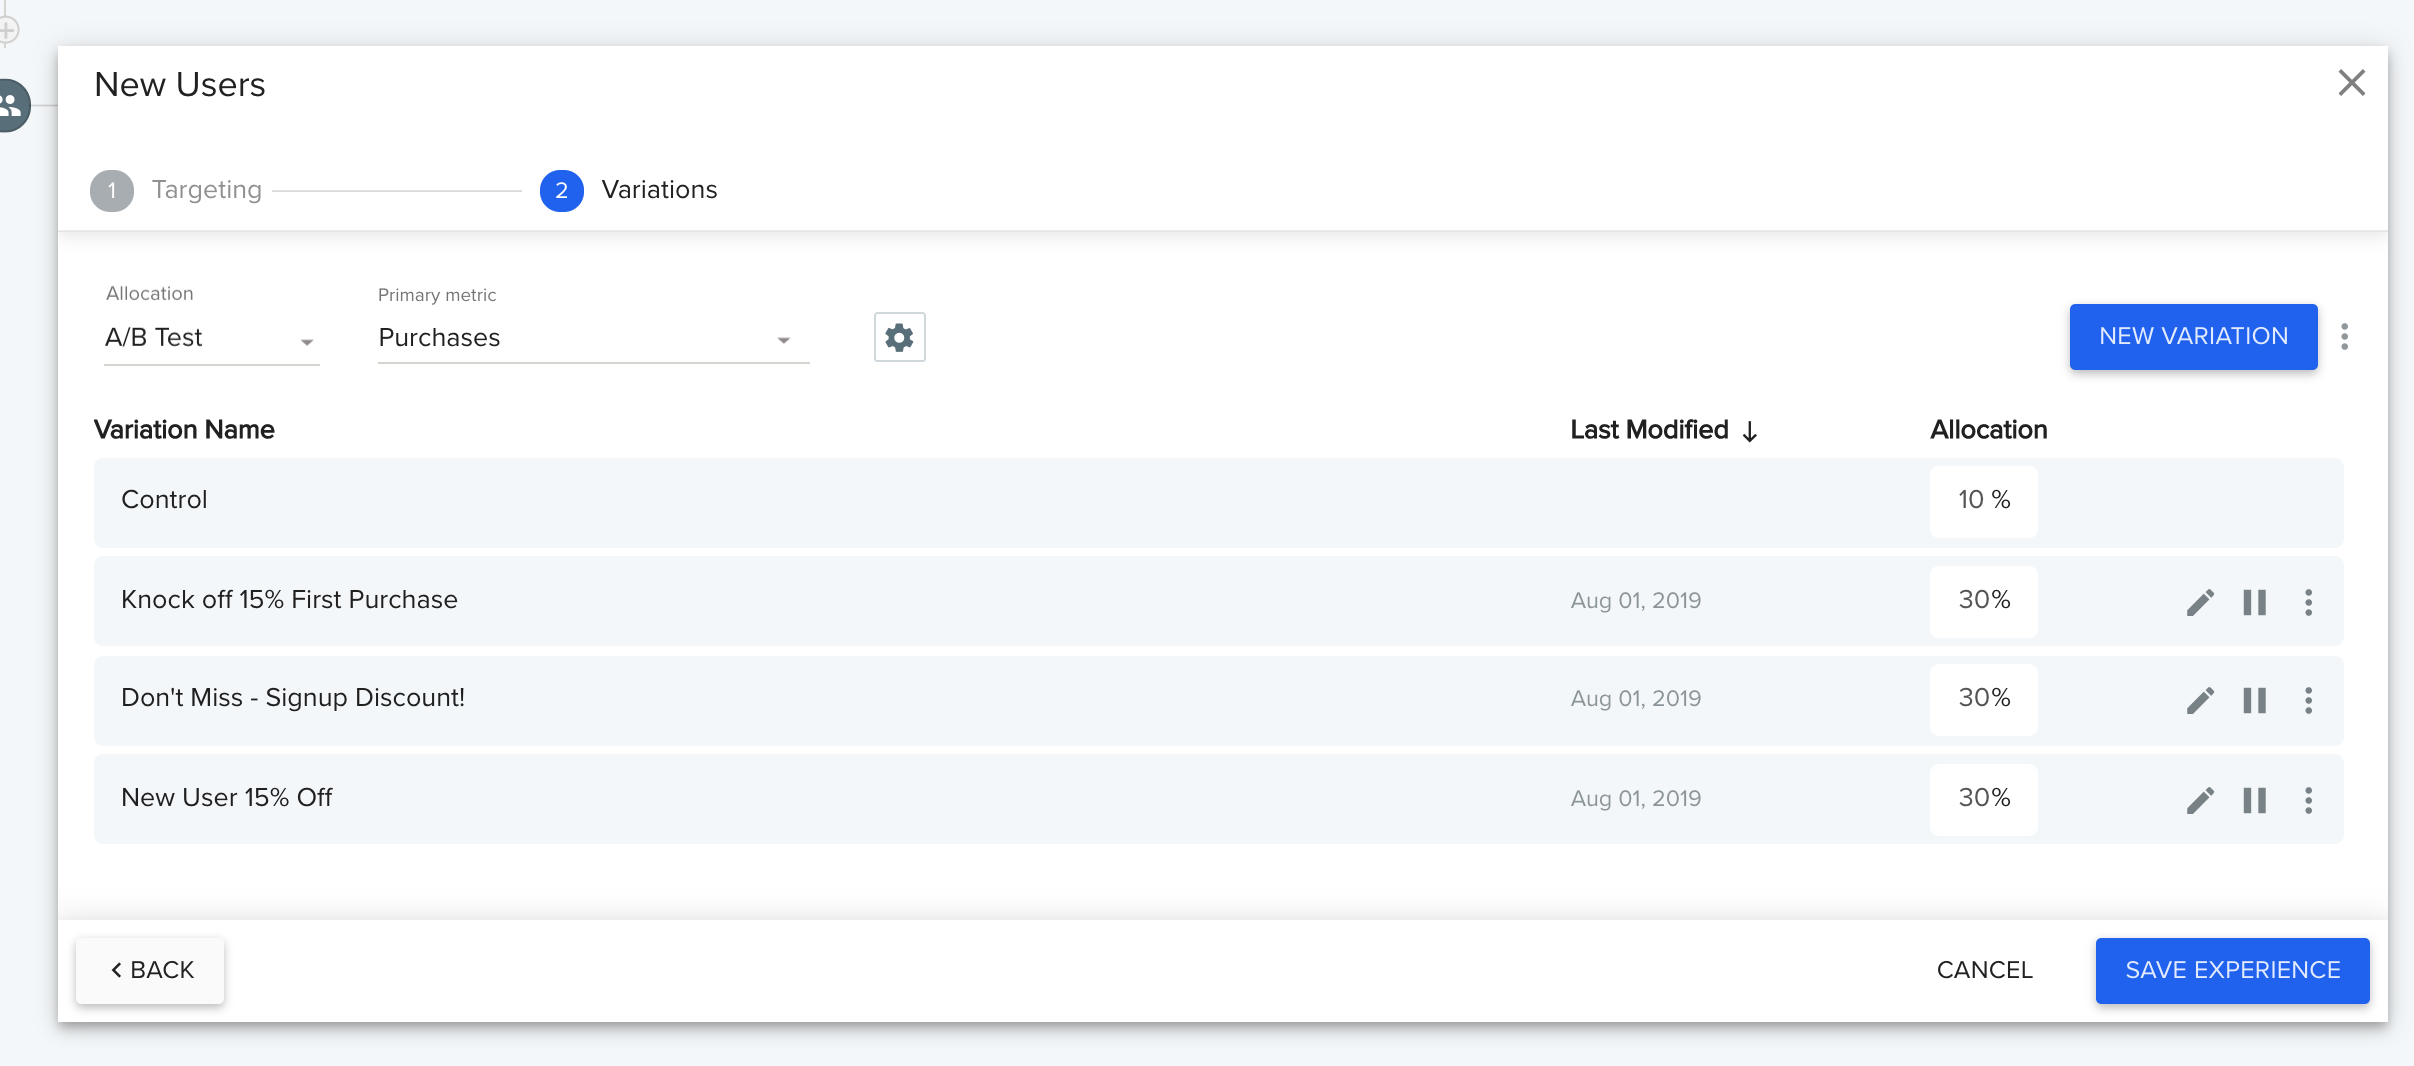Select the Don't Miss - Signup Discount! name
Viewport: 2414px width, 1066px height.
(293, 698)
